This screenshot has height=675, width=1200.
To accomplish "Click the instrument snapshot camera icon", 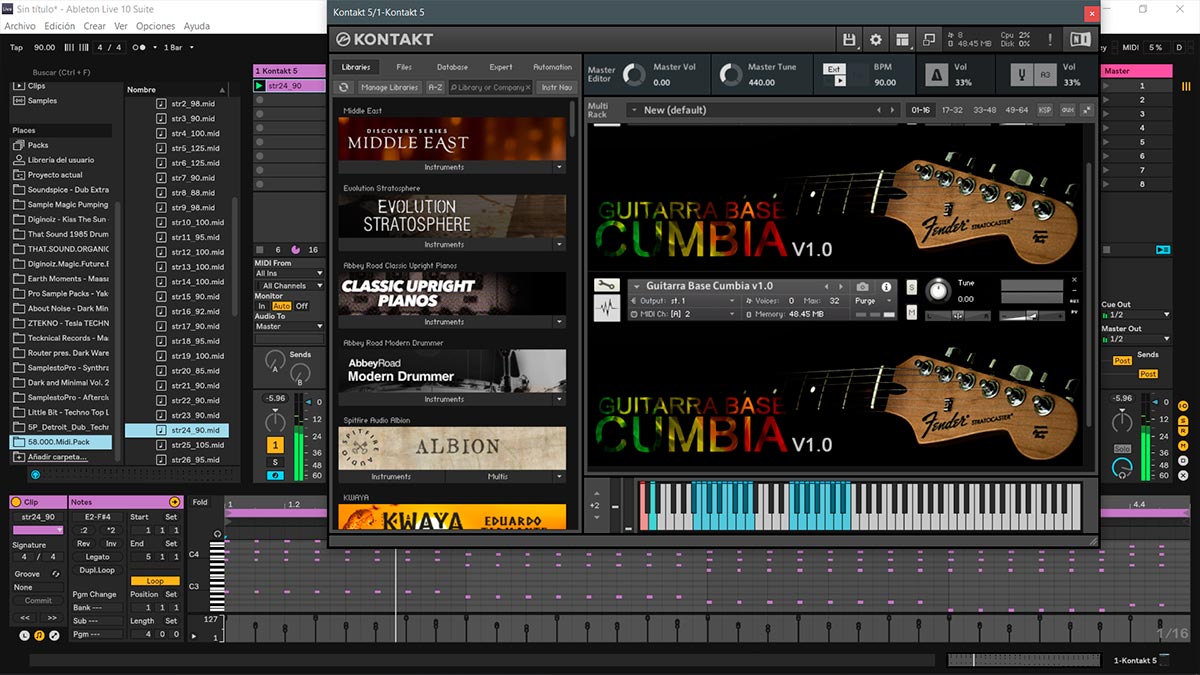I will point(862,287).
